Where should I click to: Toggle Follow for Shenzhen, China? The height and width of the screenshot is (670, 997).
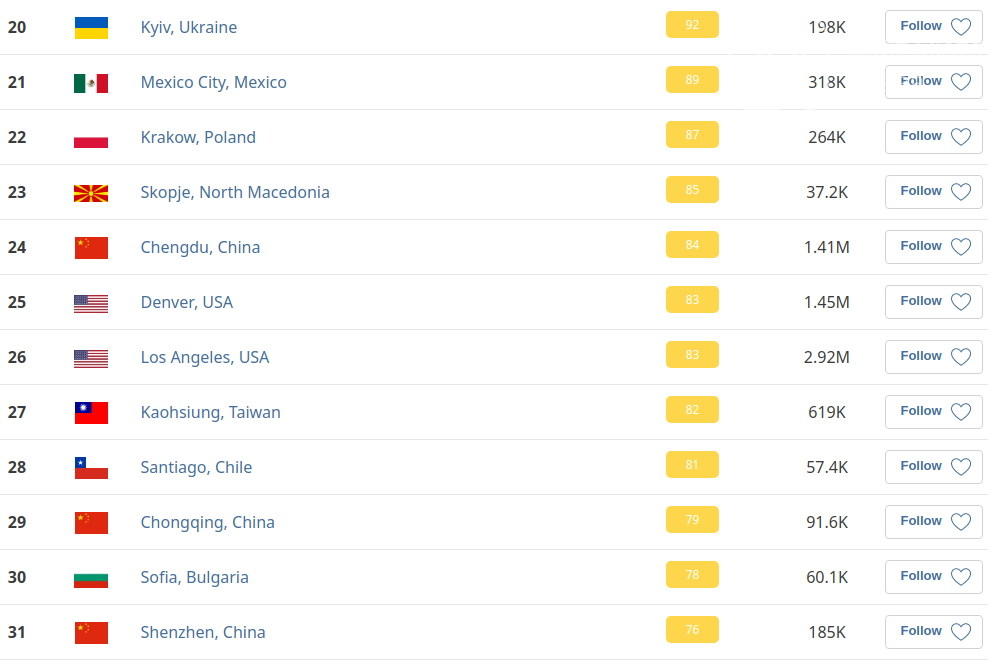933,632
